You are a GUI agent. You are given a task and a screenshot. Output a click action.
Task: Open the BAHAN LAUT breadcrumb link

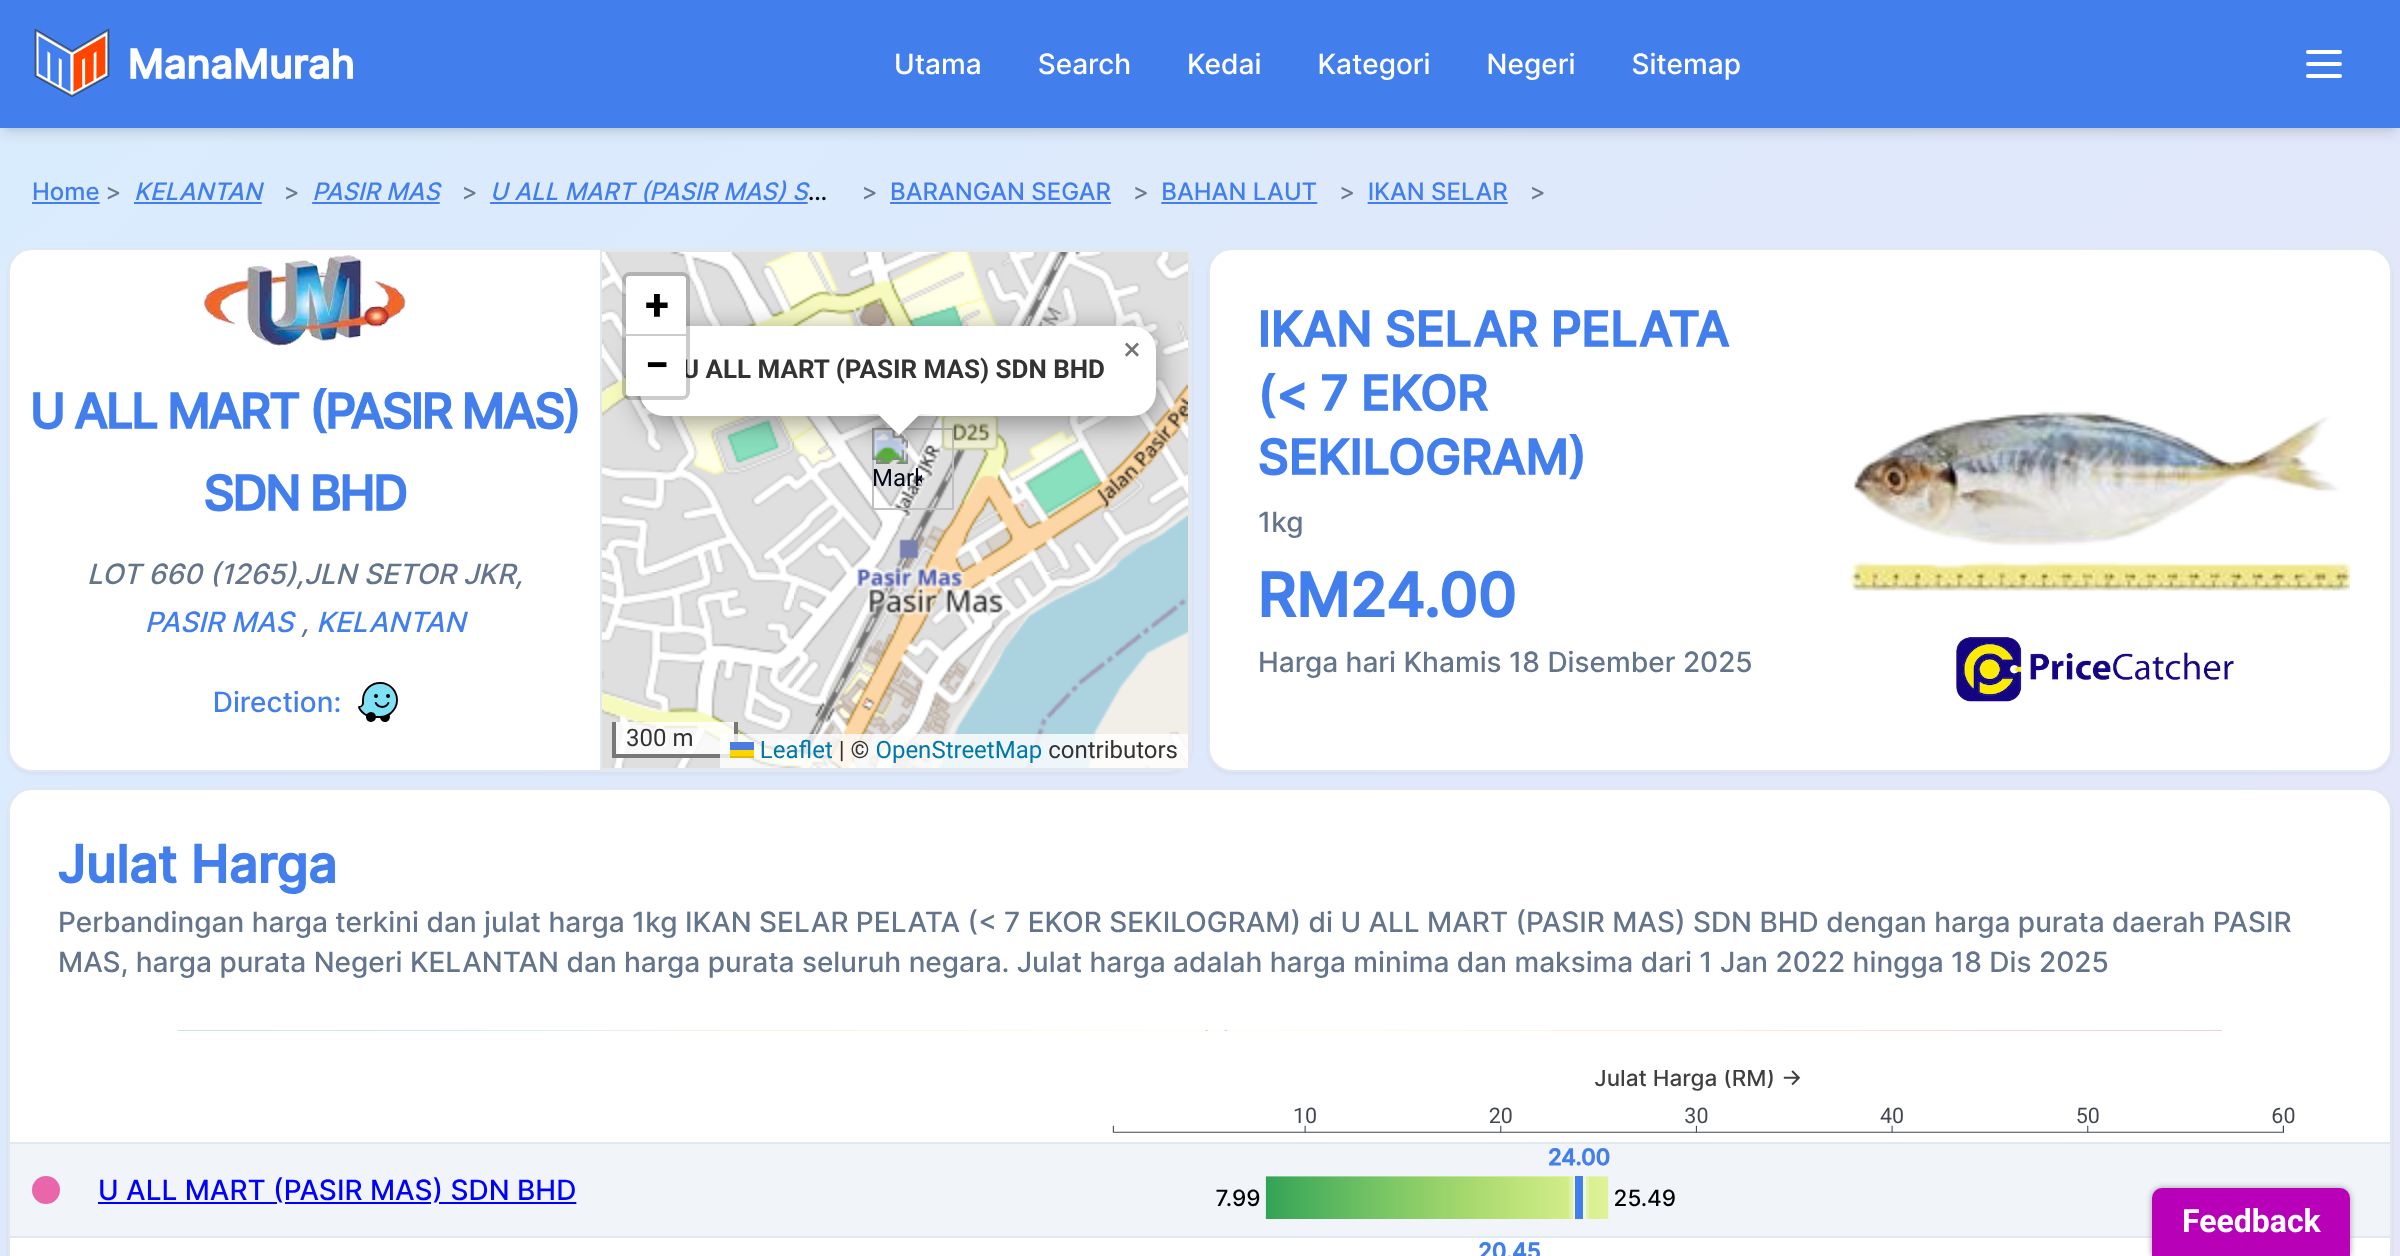pyautogui.click(x=1238, y=191)
